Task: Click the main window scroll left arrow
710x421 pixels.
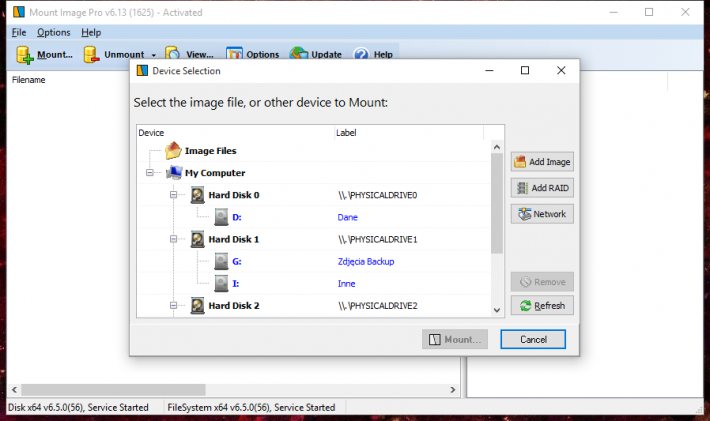Action: pyautogui.click(x=14, y=390)
